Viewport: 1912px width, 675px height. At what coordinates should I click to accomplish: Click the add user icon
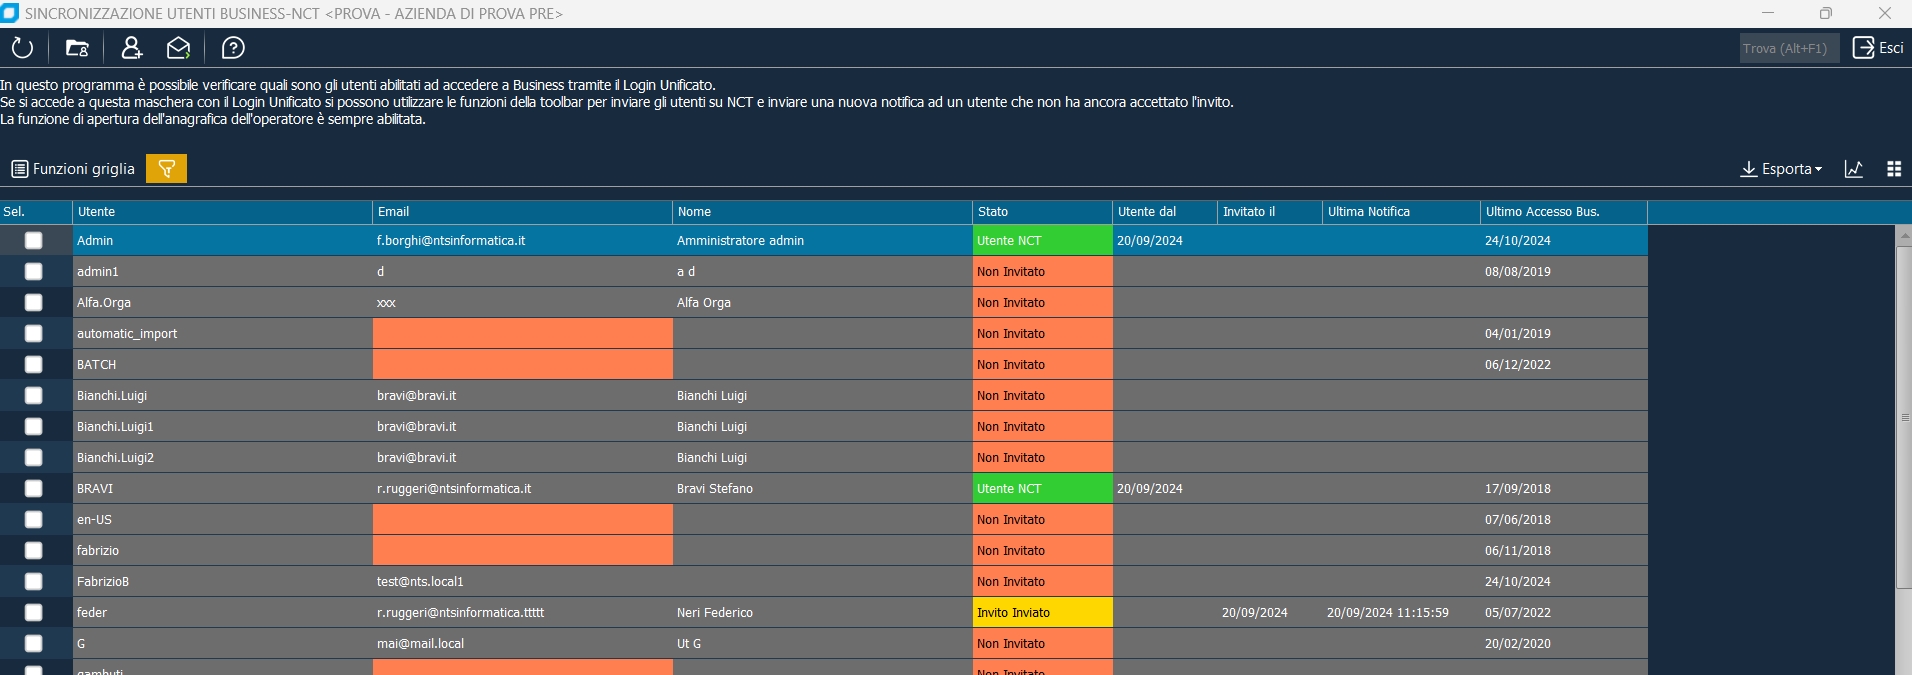[x=131, y=48]
